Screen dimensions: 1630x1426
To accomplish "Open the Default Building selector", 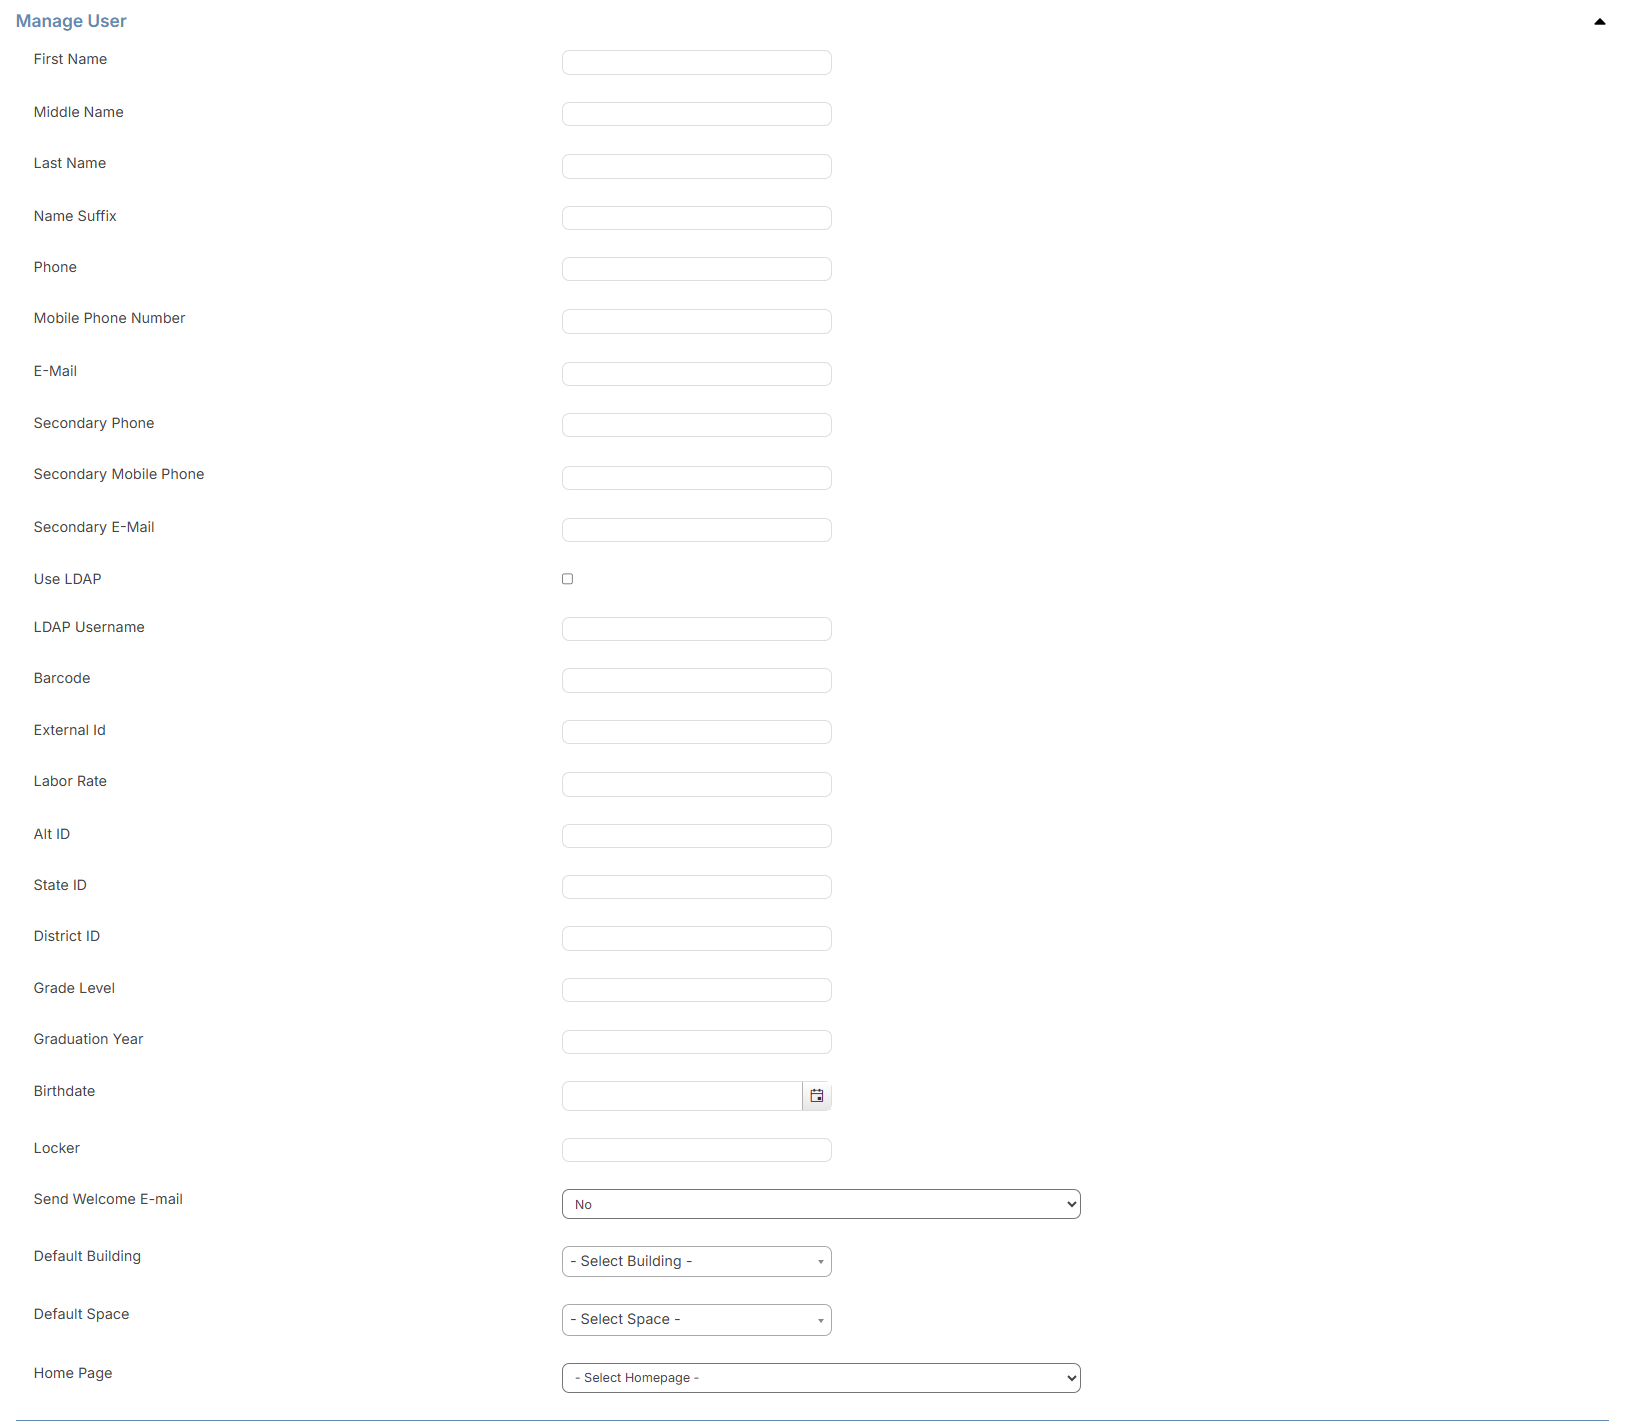I will (x=695, y=1261).
